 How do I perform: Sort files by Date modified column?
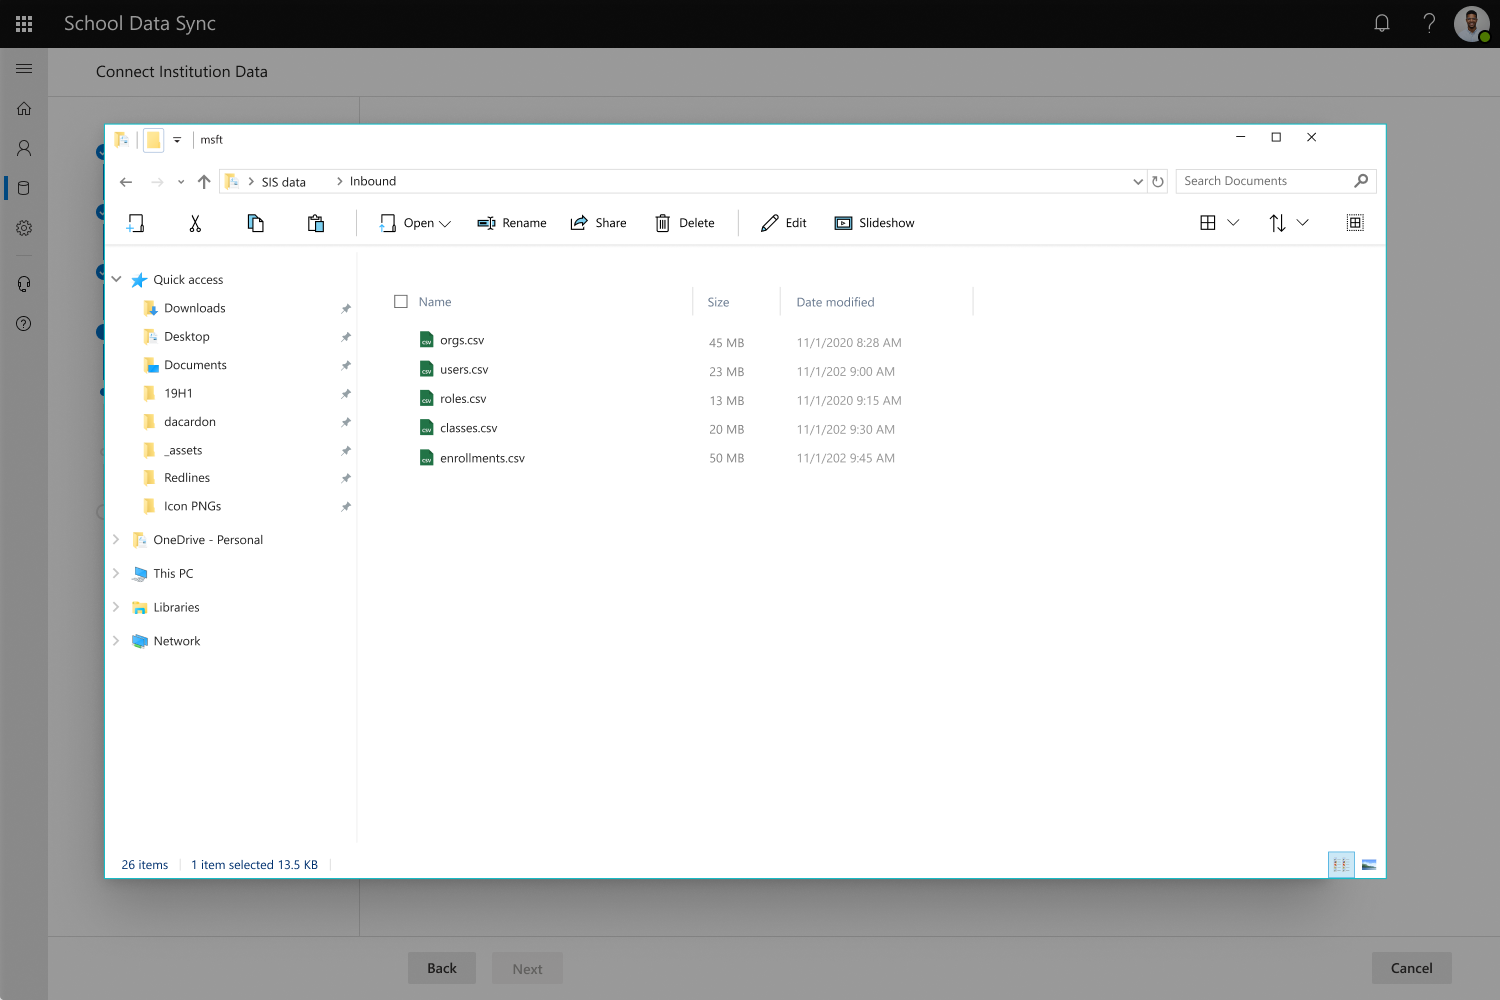(836, 302)
